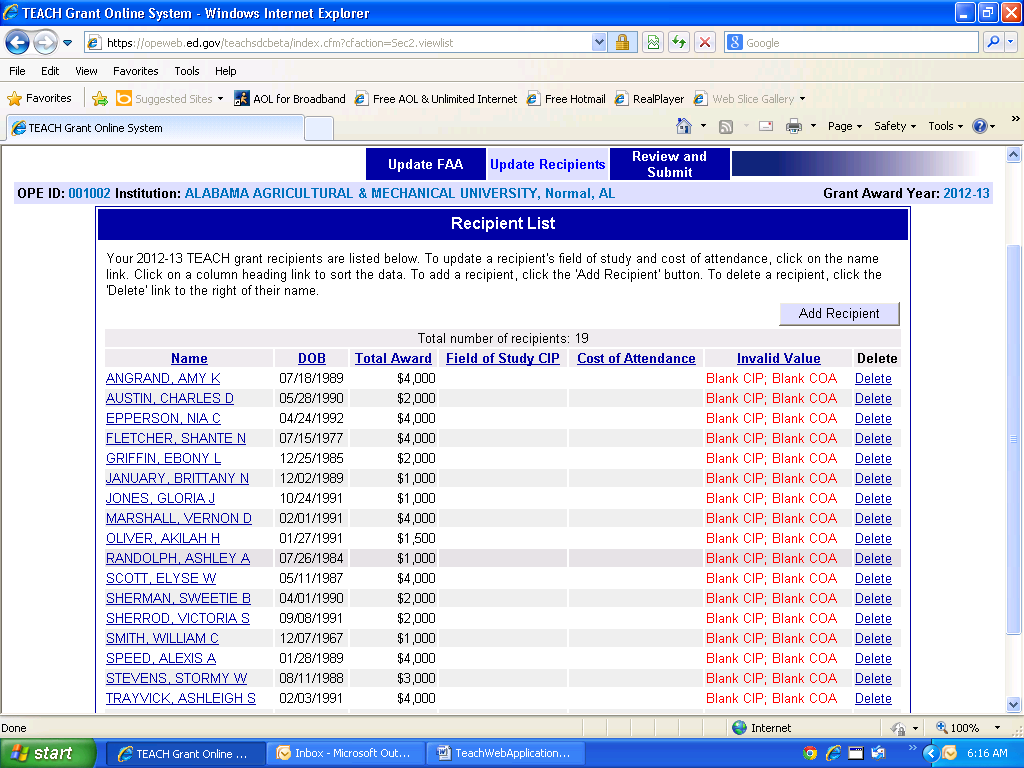The height and width of the screenshot is (768, 1024).
Task: Launch Google Chrome from the taskbar
Action: (x=810, y=753)
